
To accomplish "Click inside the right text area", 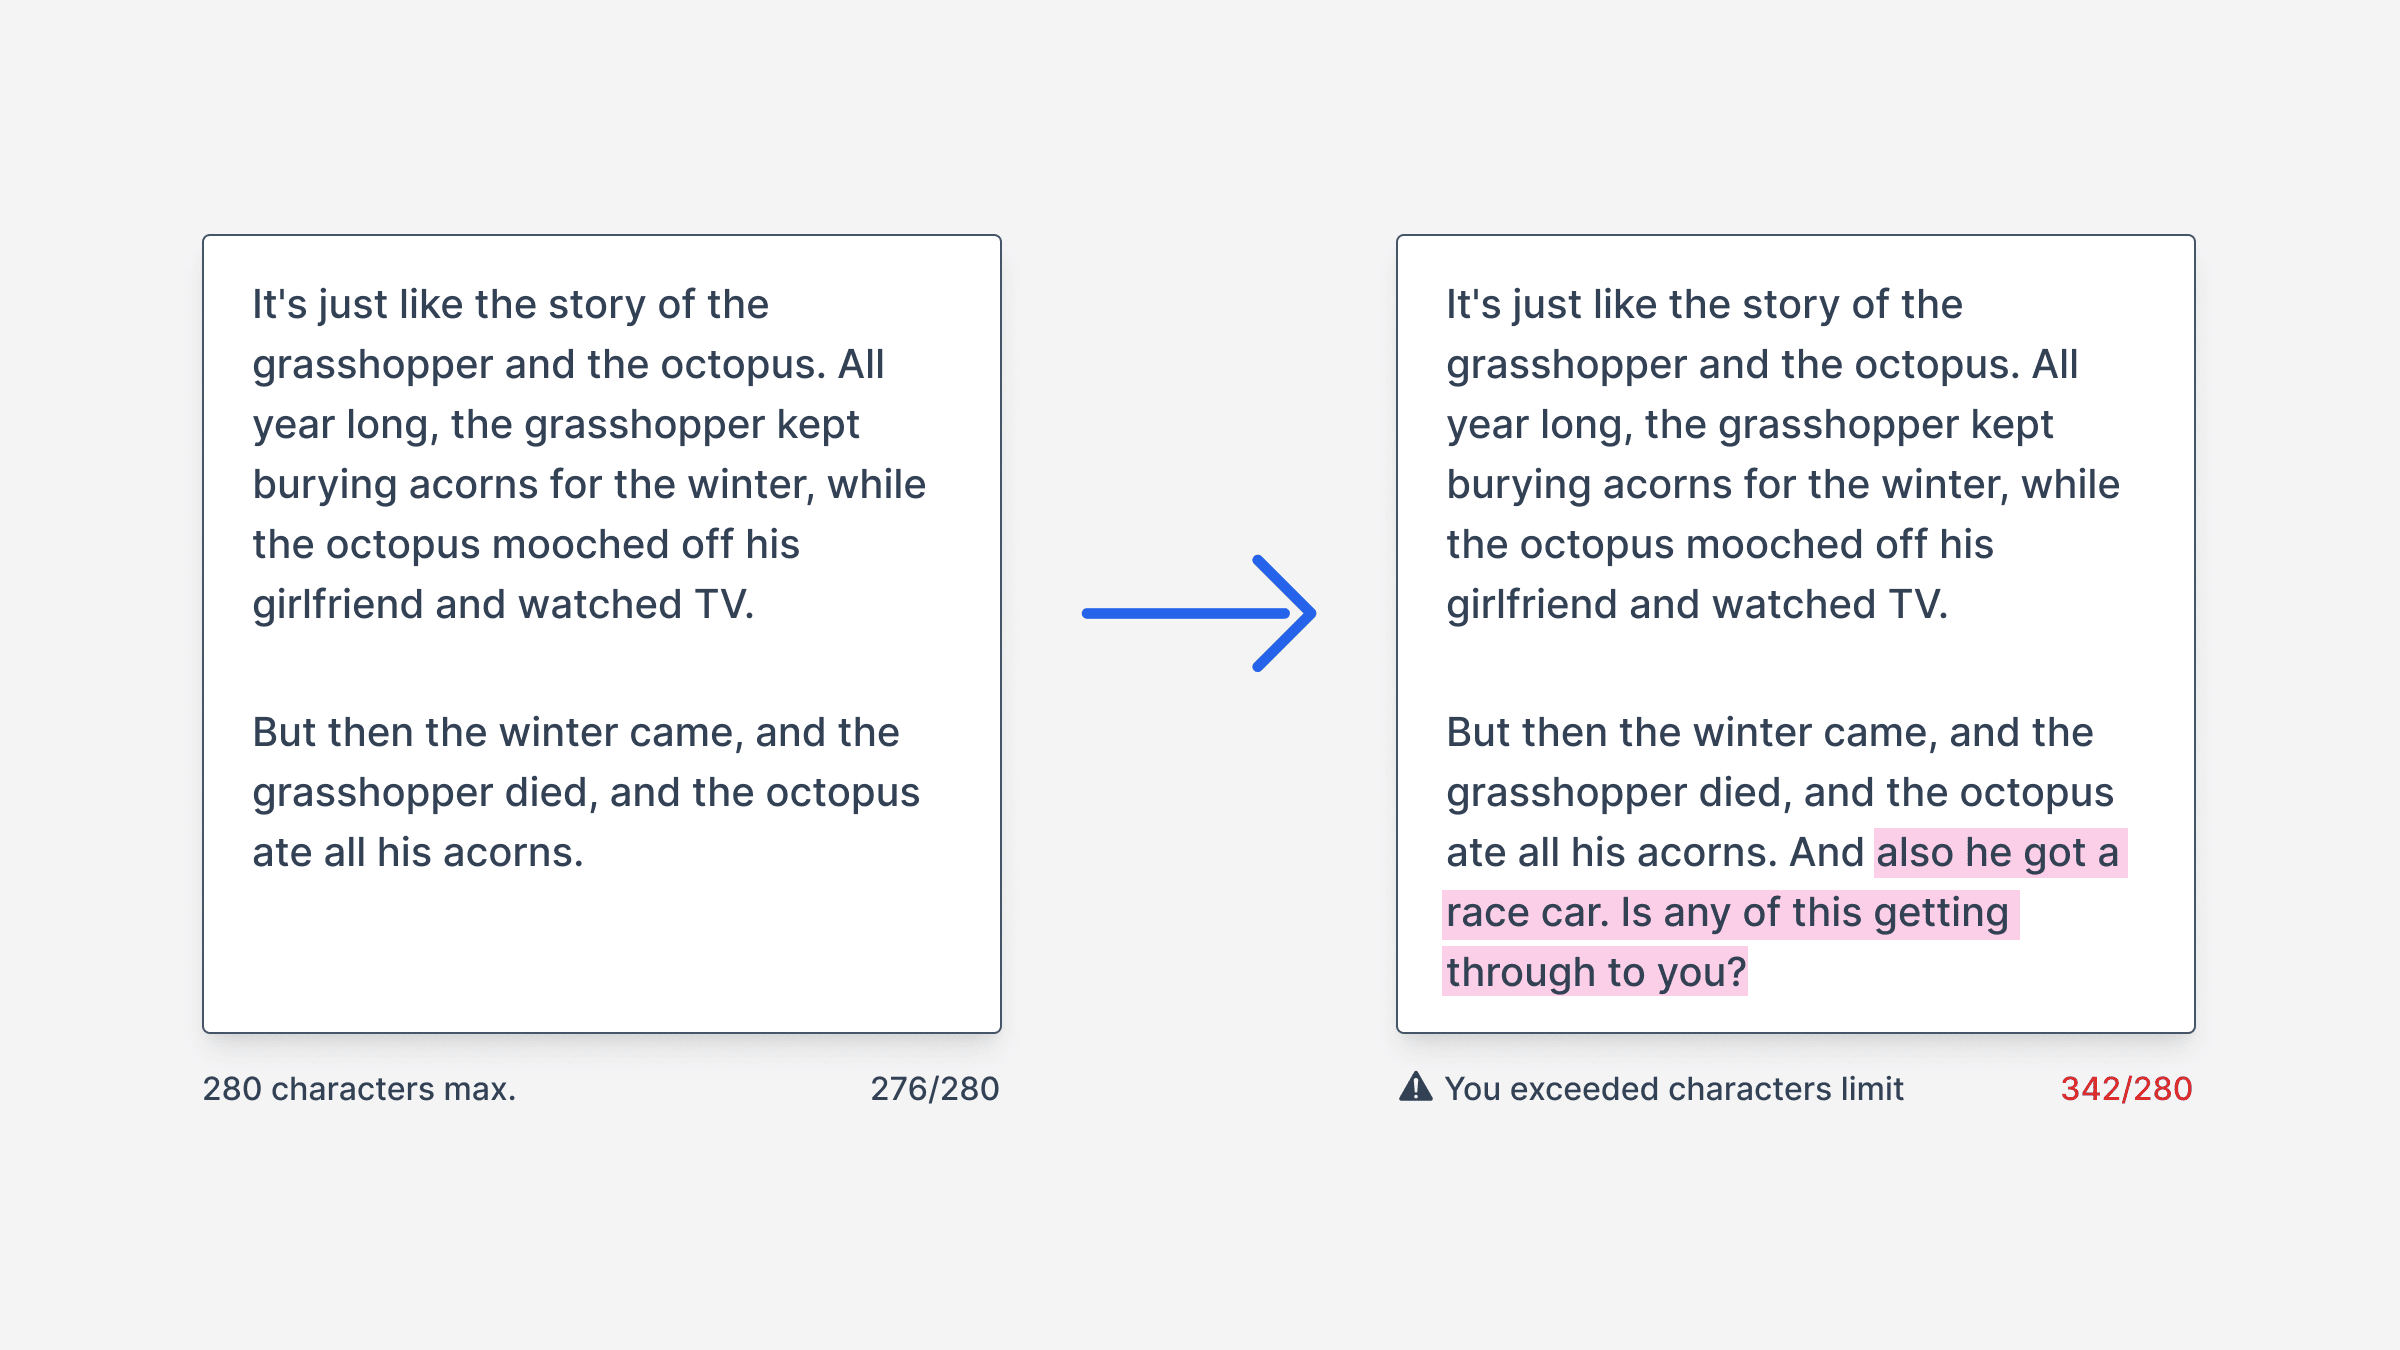I will [1796, 634].
